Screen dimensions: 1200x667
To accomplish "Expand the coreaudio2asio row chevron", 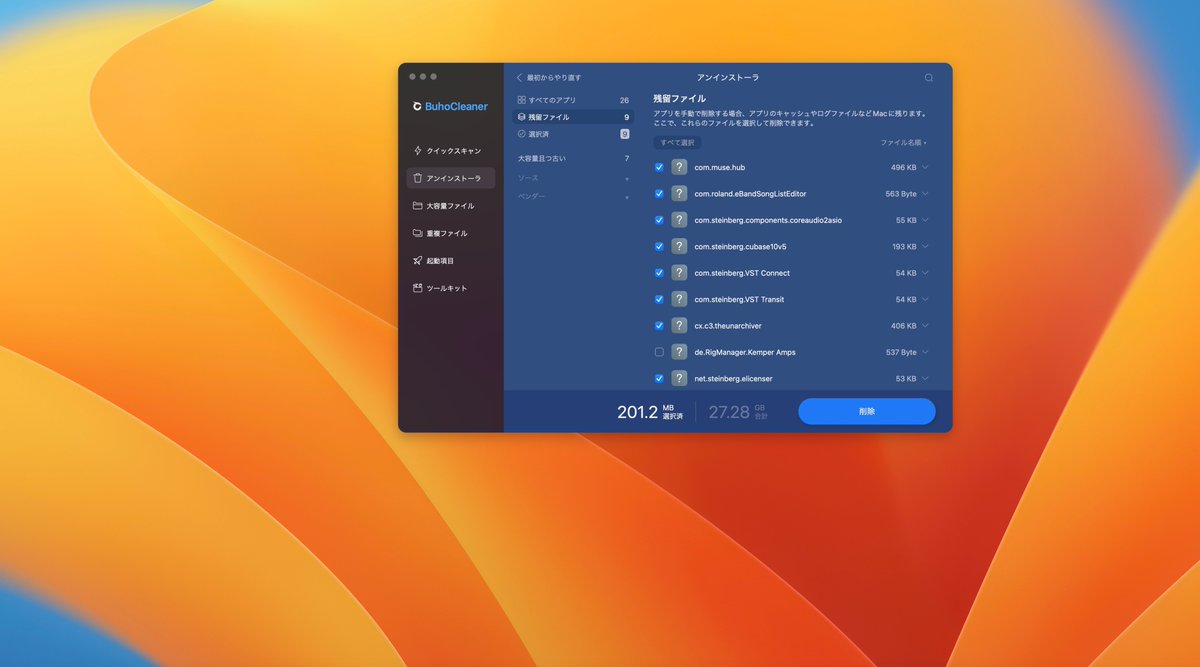I will pyautogui.click(x=926, y=220).
